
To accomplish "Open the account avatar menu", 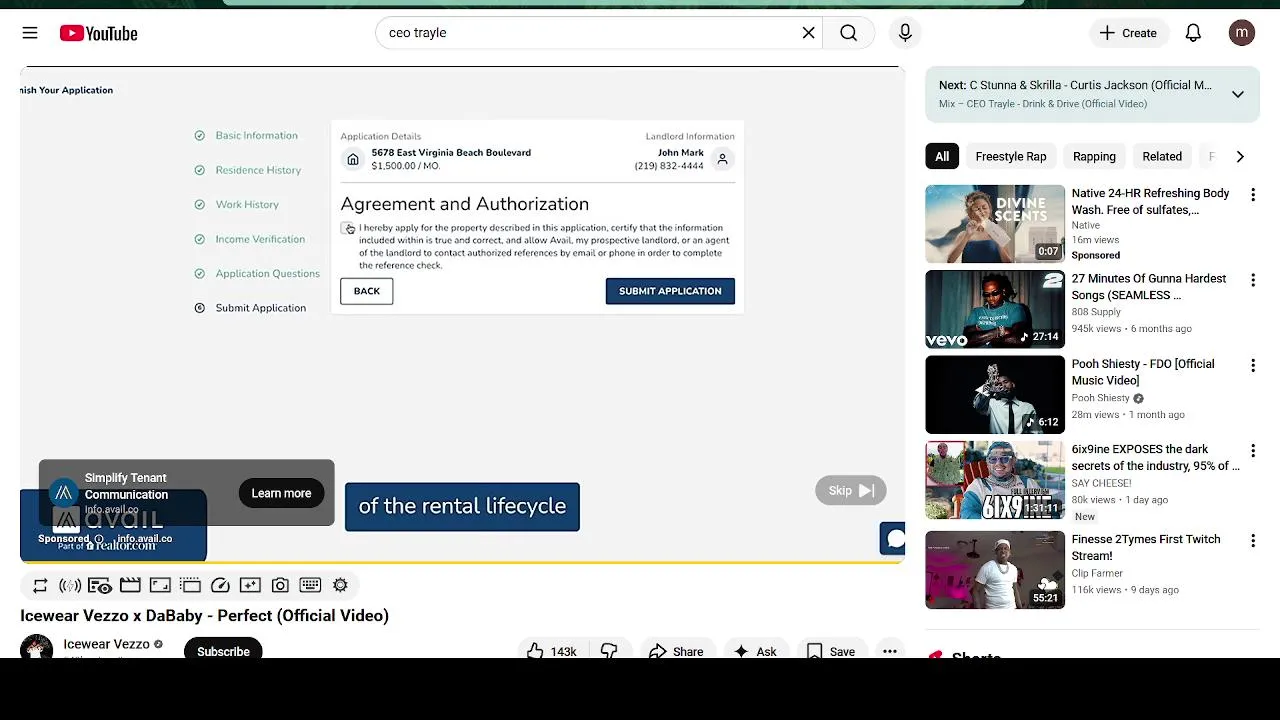I will tap(1242, 33).
